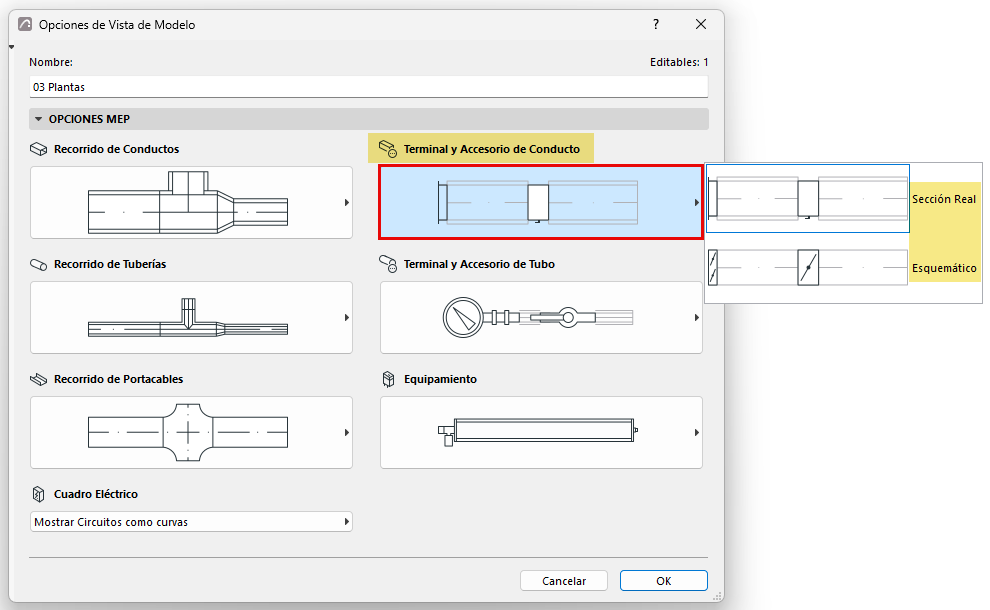The width and height of the screenshot is (990, 610).
Task: Open Mostrar Circuitos como curvas dropdown
Action: pos(191,522)
